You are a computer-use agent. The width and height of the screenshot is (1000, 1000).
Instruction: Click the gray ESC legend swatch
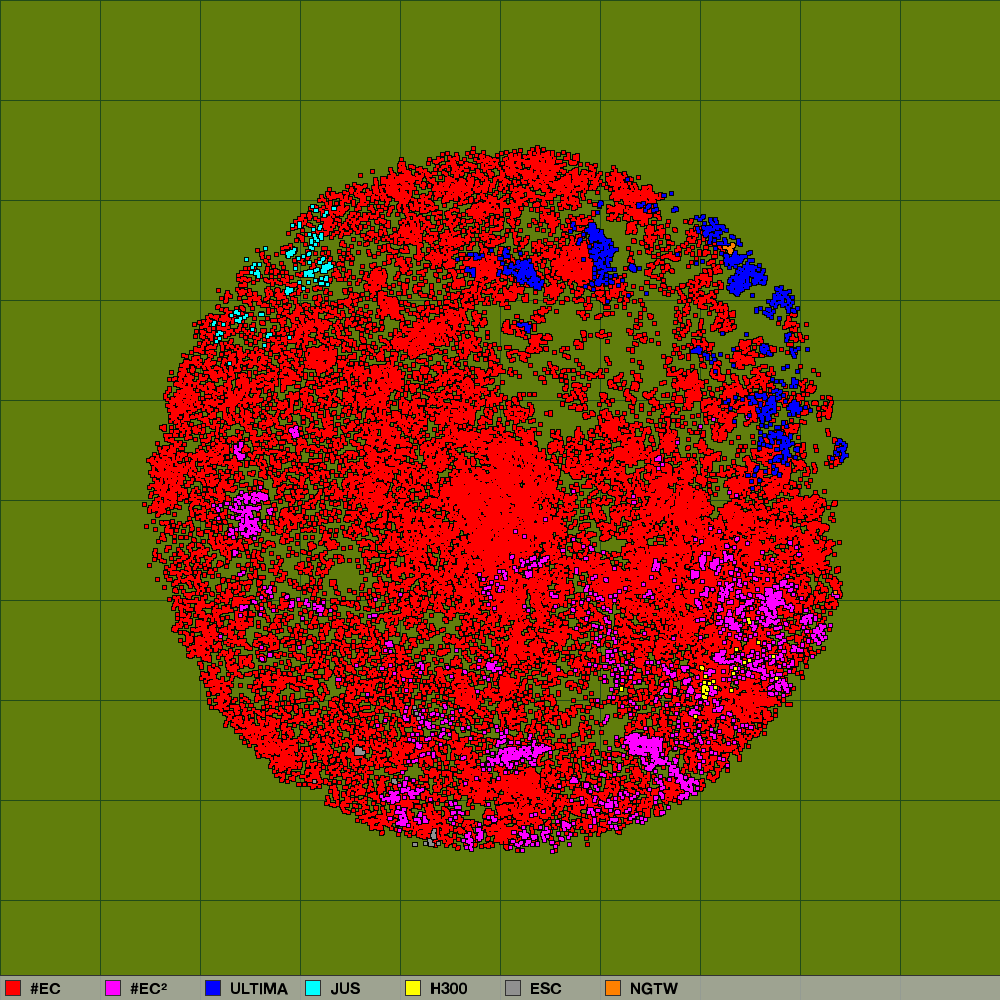pos(513,988)
